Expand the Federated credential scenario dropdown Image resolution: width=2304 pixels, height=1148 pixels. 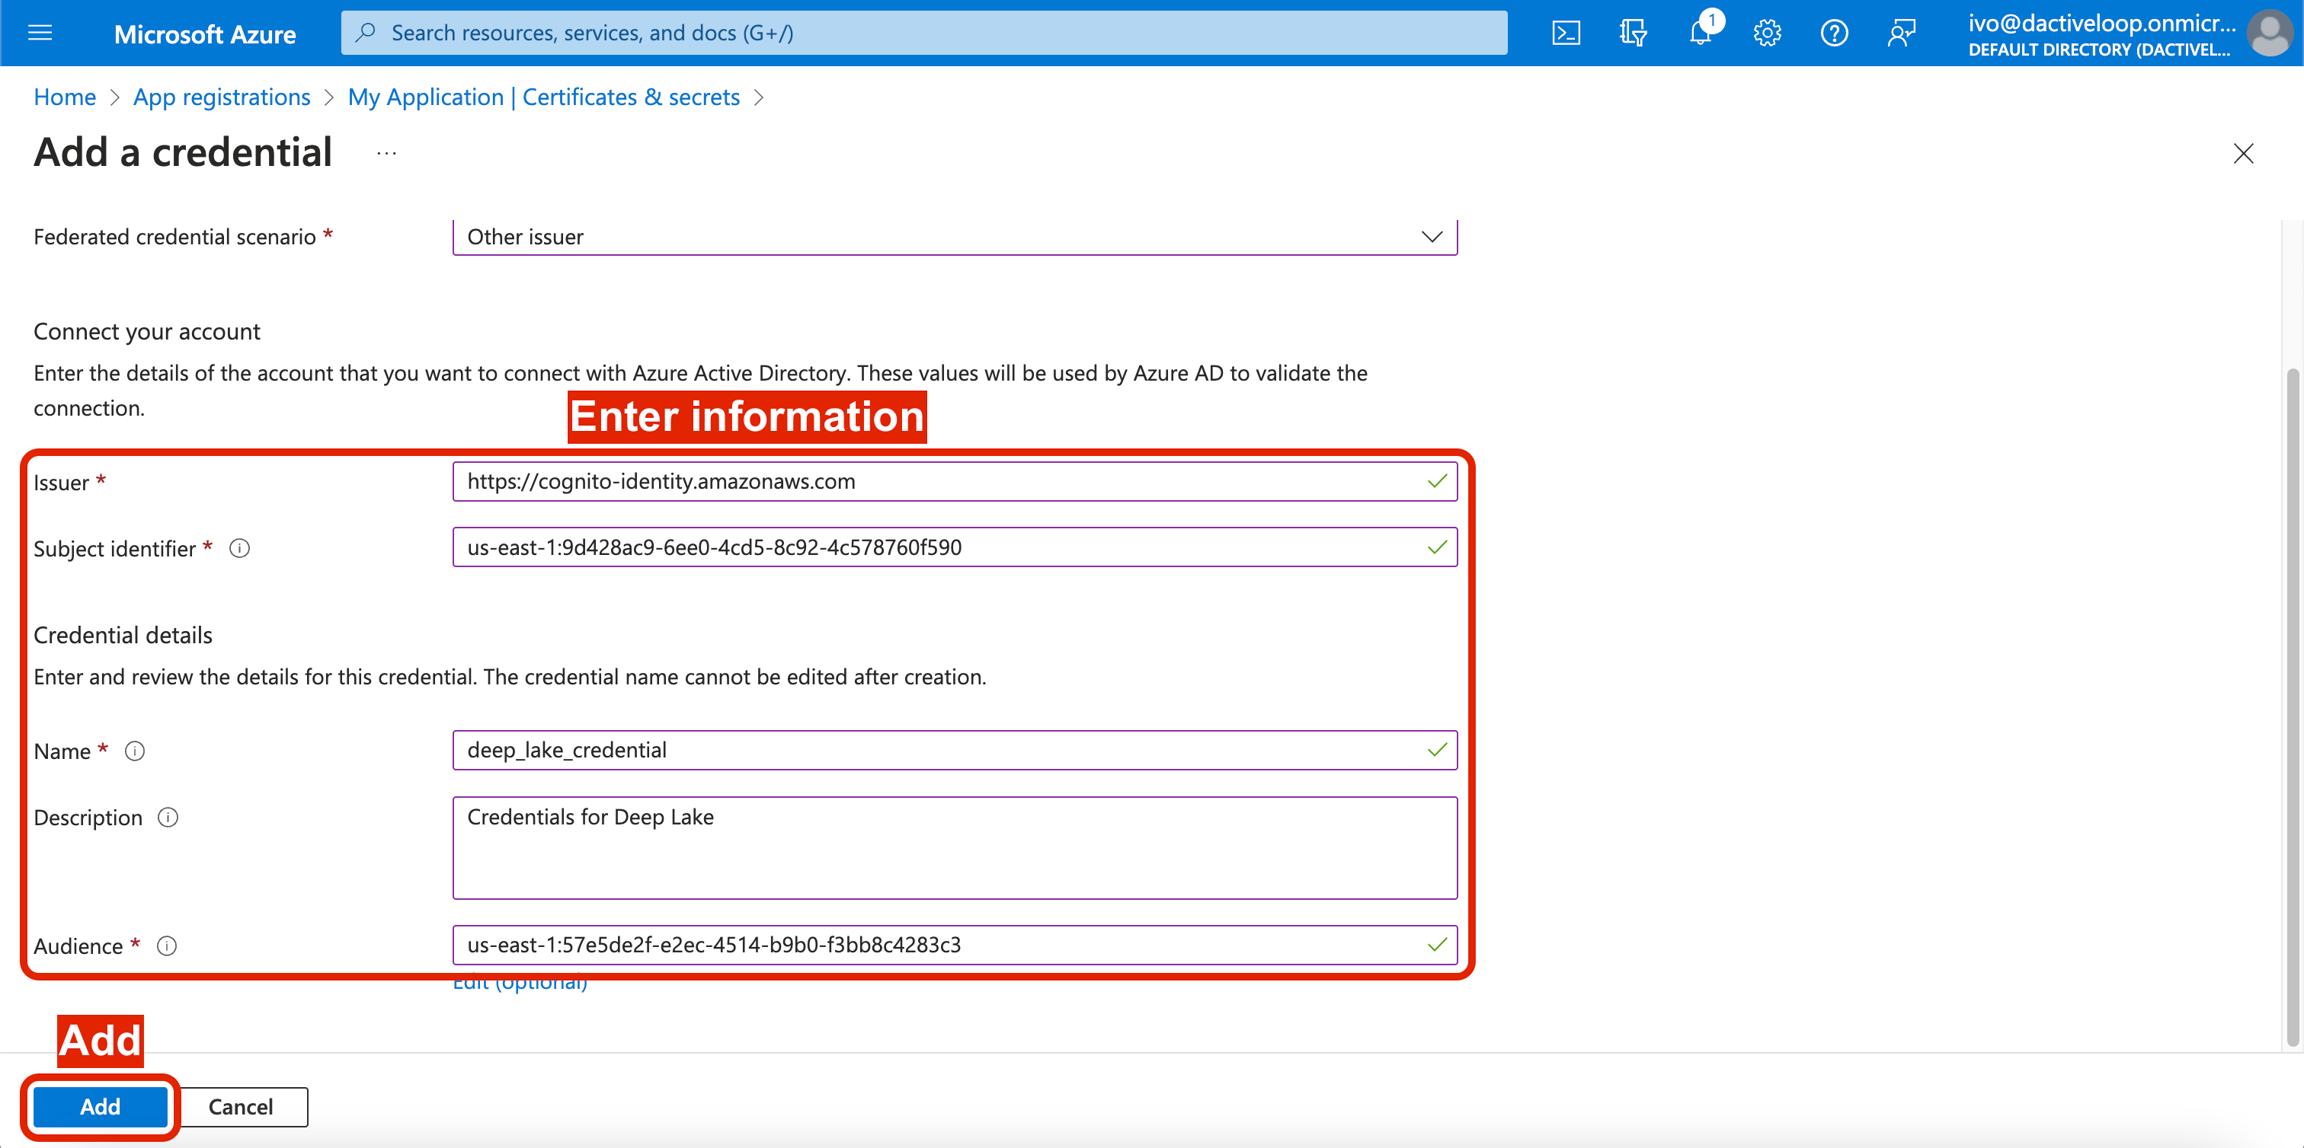tap(954, 237)
